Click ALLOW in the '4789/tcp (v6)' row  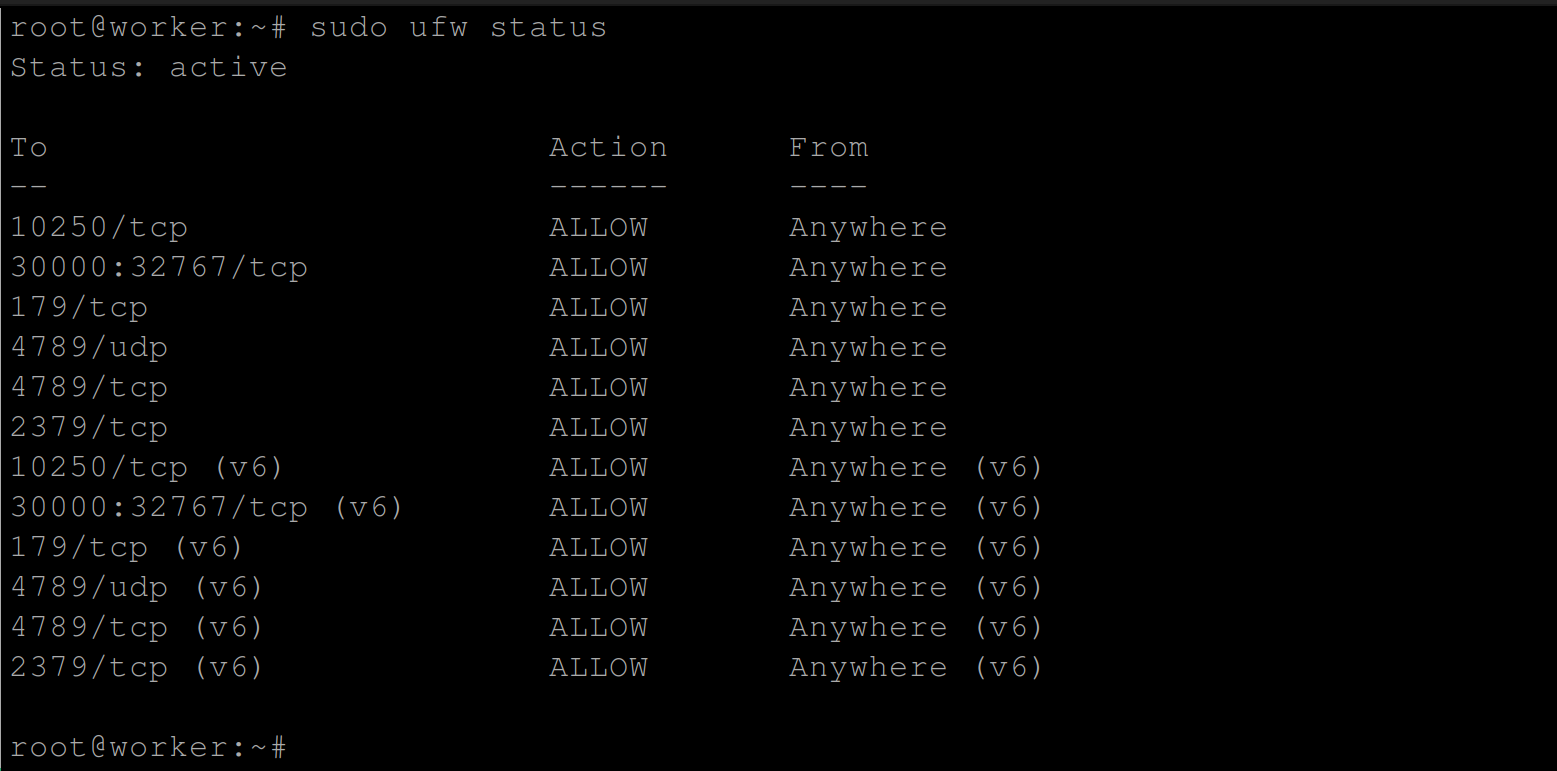[598, 627]
